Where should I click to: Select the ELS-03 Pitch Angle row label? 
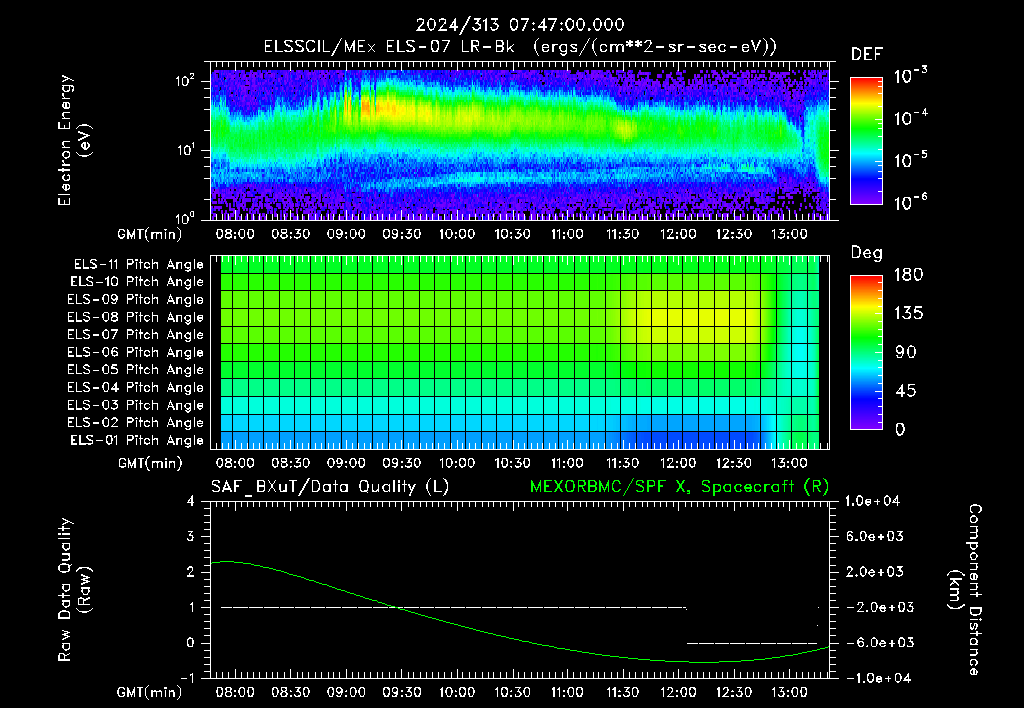coord(136,405)
